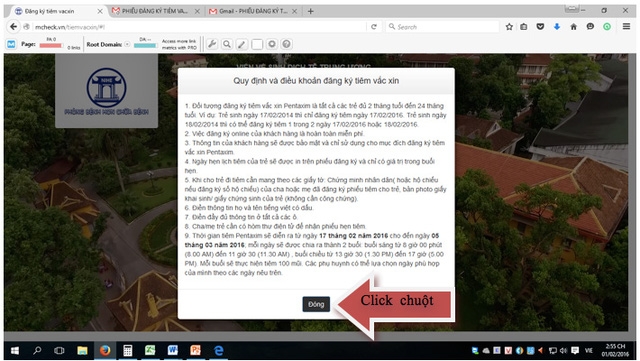
Task: Open Word from the taskbar
Action: point(173,350)
